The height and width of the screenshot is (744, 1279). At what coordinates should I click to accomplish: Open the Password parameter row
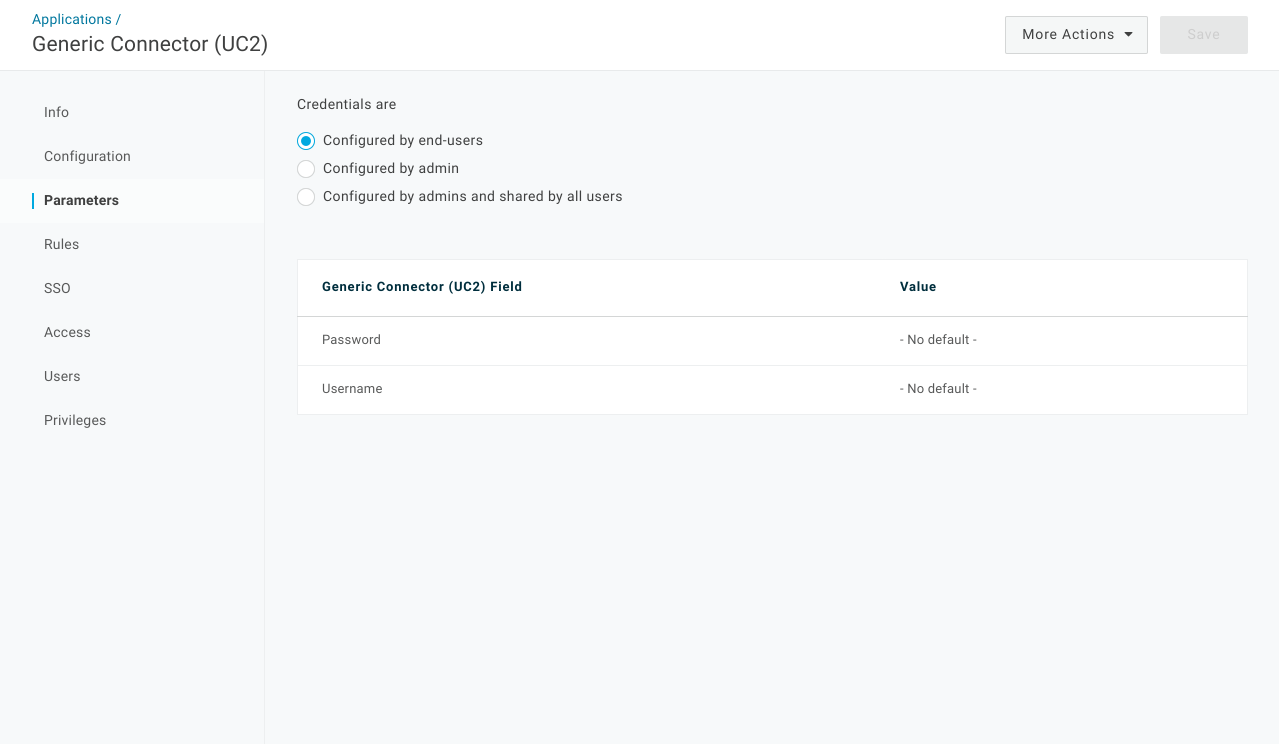click(351, 340)
